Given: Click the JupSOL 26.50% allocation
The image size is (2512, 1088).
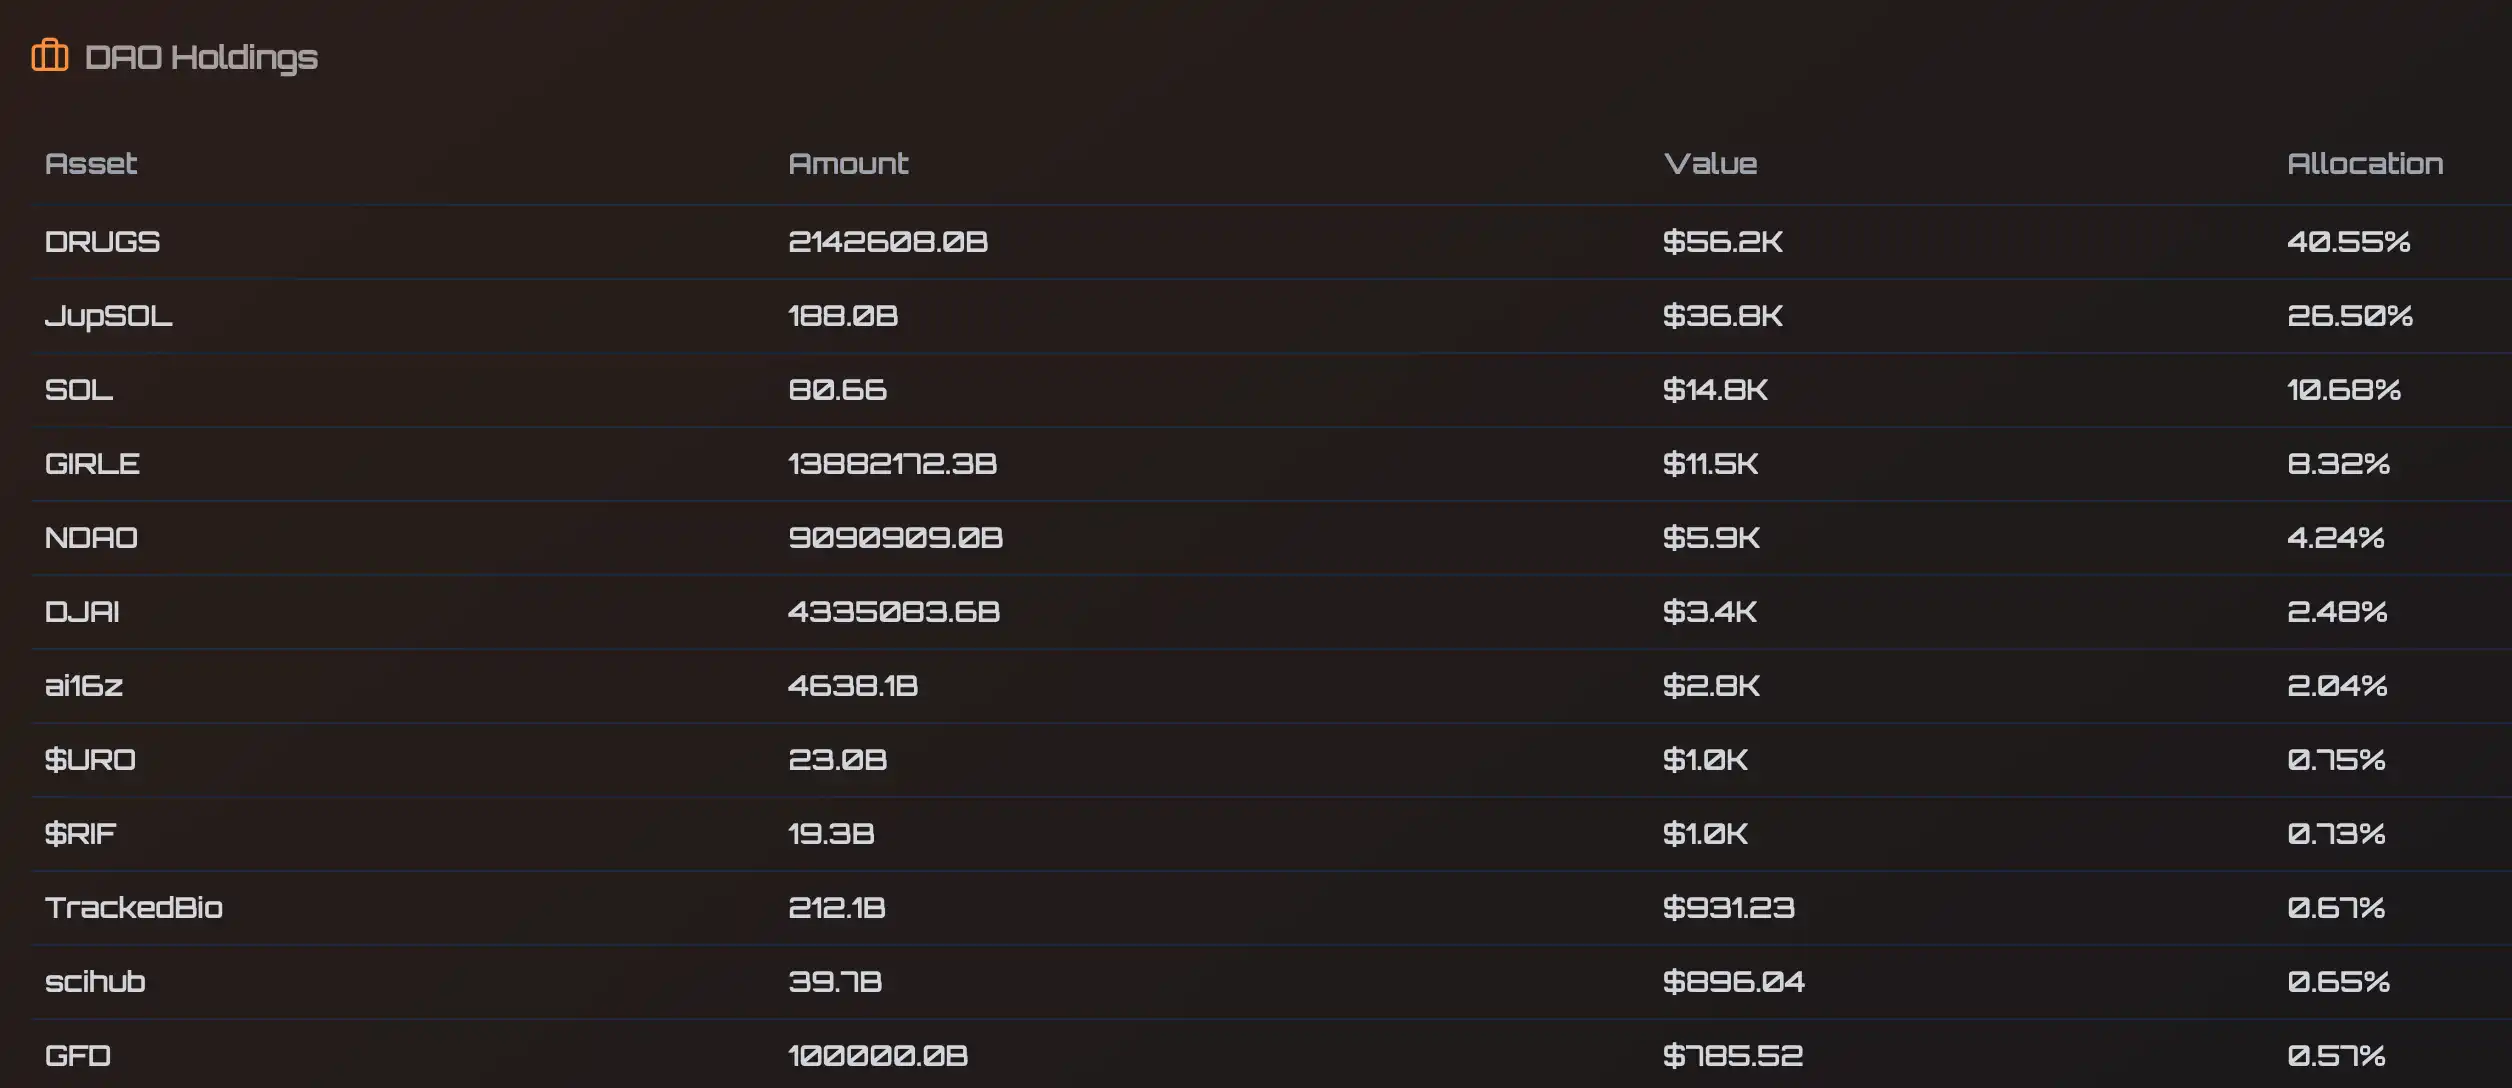Looking at the screenshot, I should (x=2350, y=316).
